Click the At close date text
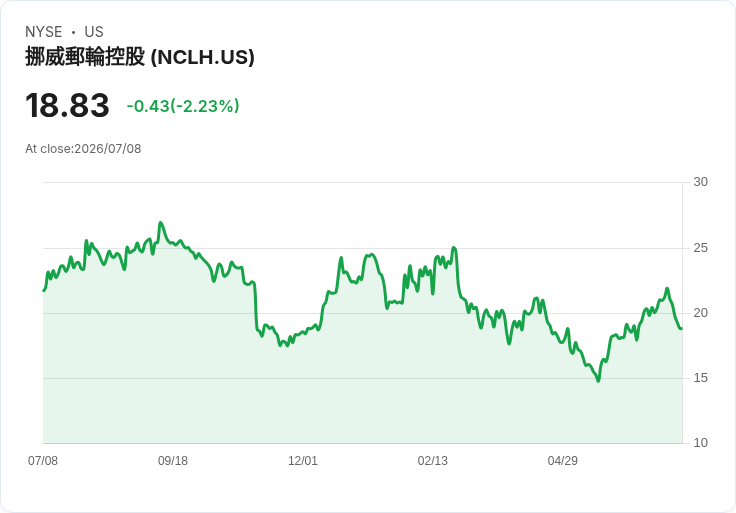This screenshot has width=736, height=513. (83, 149)
